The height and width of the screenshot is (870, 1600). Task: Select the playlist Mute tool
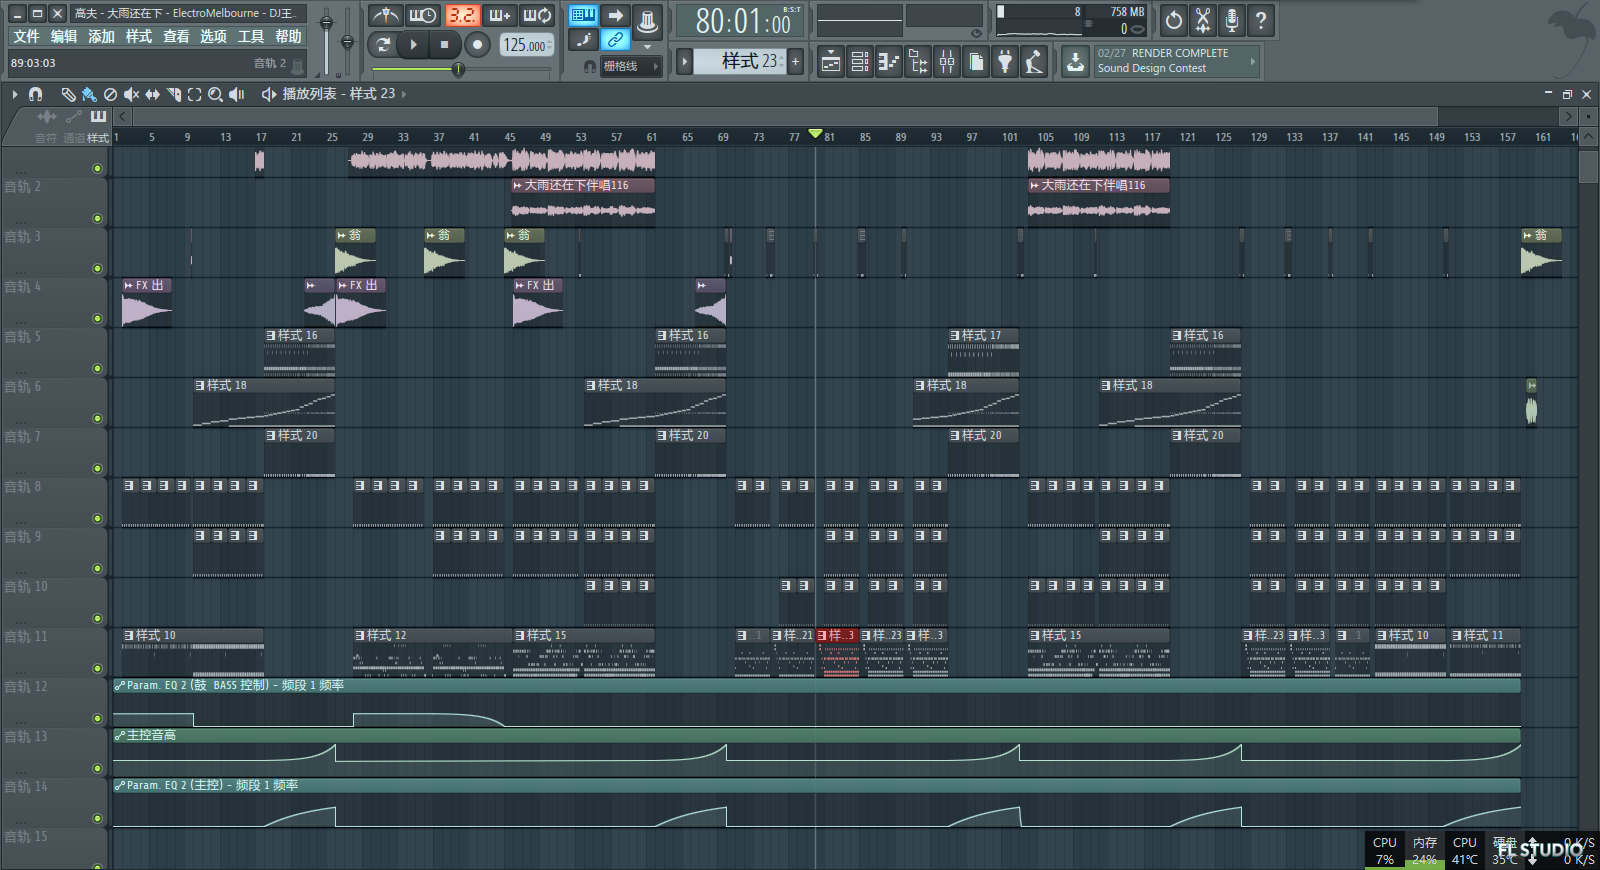click(x=131, y=94)
